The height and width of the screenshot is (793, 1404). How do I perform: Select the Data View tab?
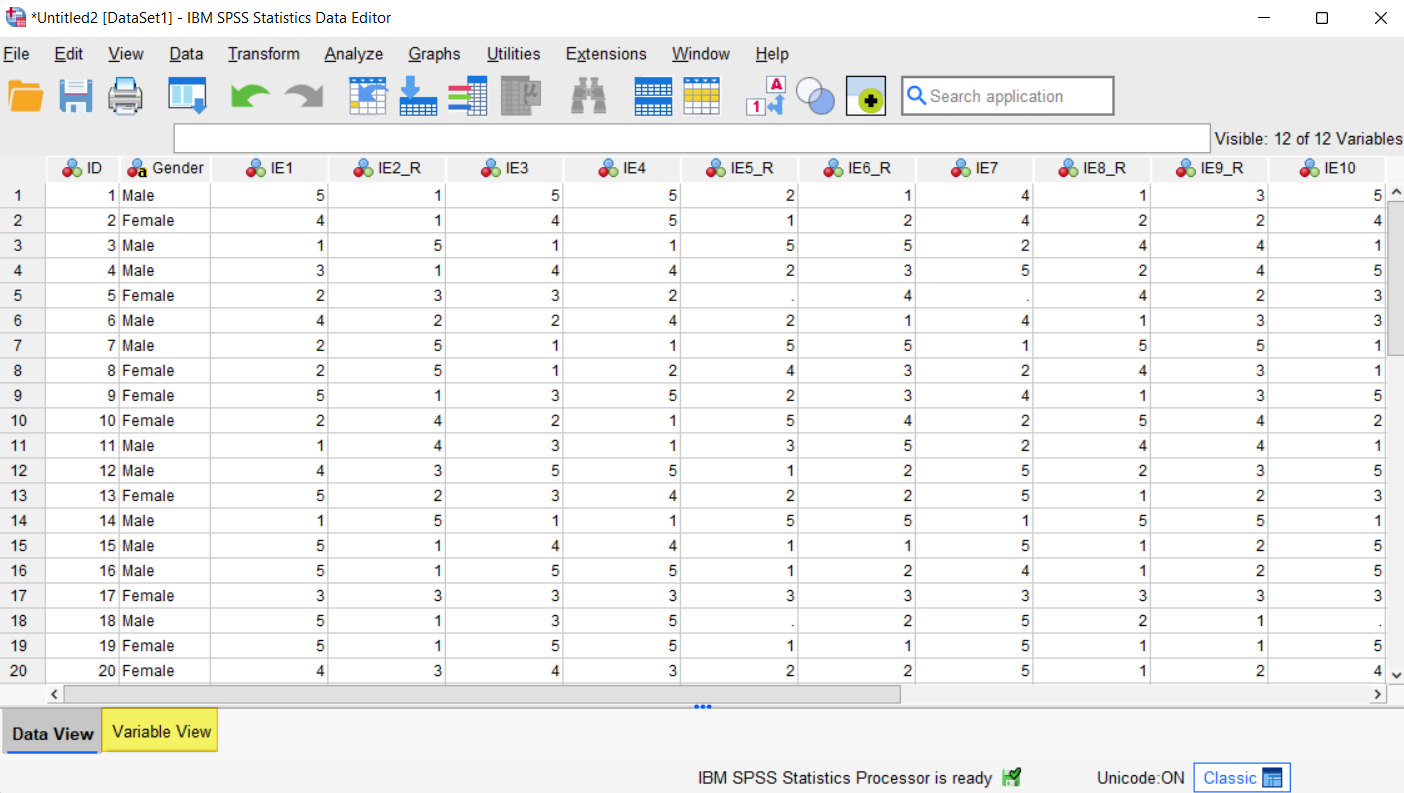pyautogui.click(x=50, y=733)
